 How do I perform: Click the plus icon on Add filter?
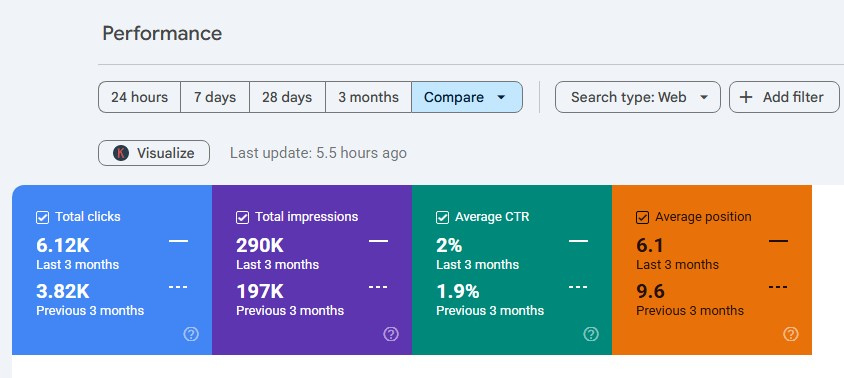click(745, 97)
